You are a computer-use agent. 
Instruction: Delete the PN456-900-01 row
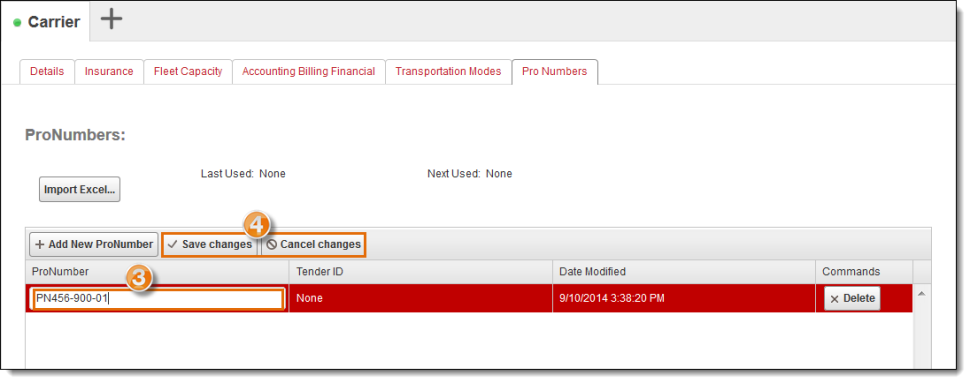[x=852, y=298]
